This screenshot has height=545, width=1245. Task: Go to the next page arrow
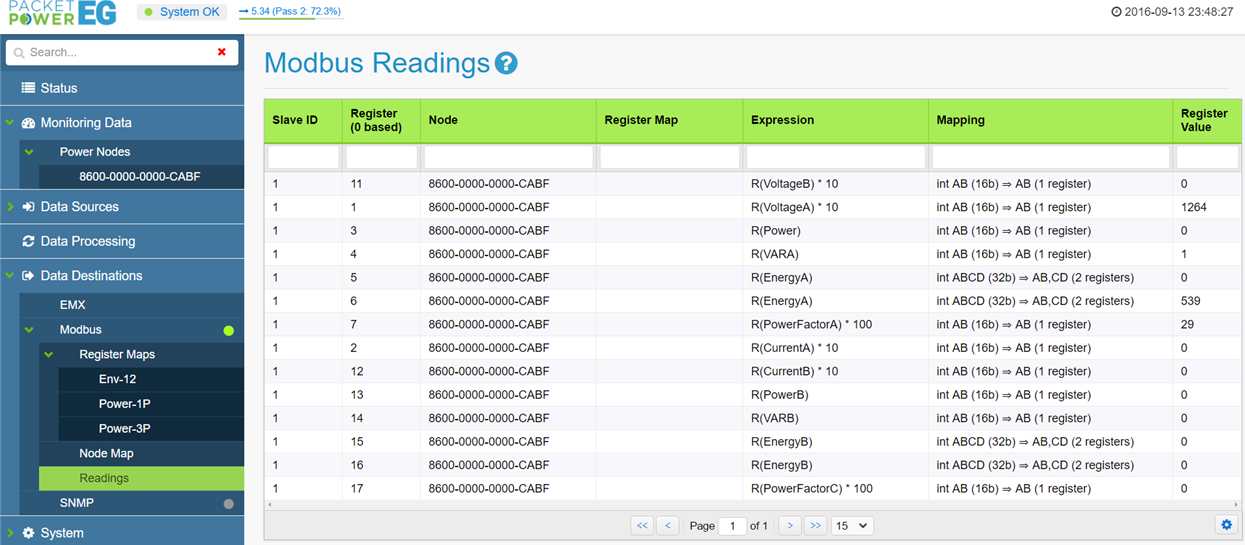tap(790, 525)
